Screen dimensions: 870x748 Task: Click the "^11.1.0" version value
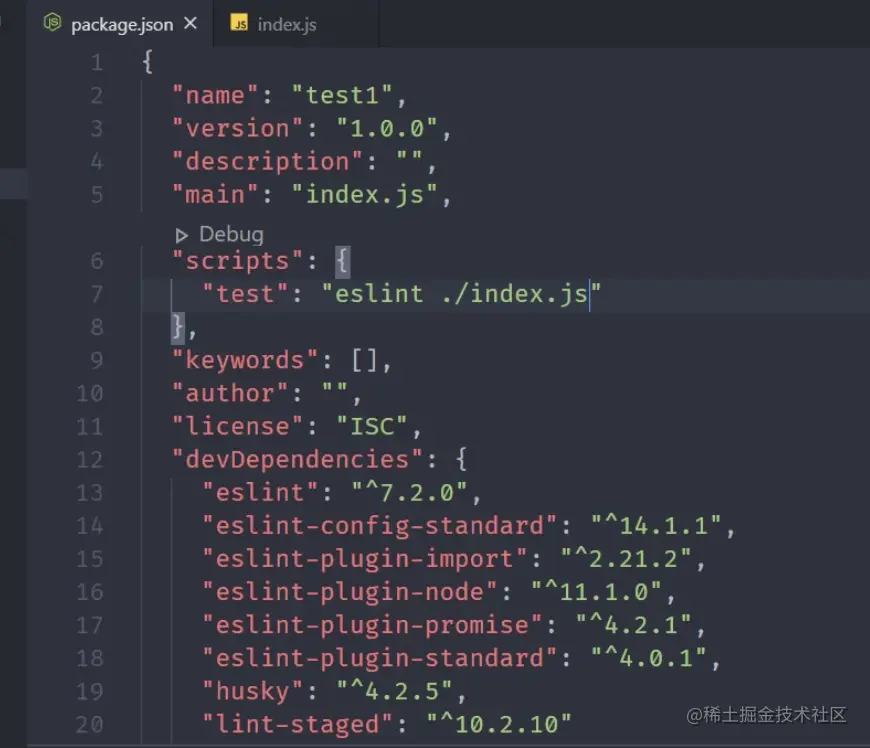click(596, 592)
